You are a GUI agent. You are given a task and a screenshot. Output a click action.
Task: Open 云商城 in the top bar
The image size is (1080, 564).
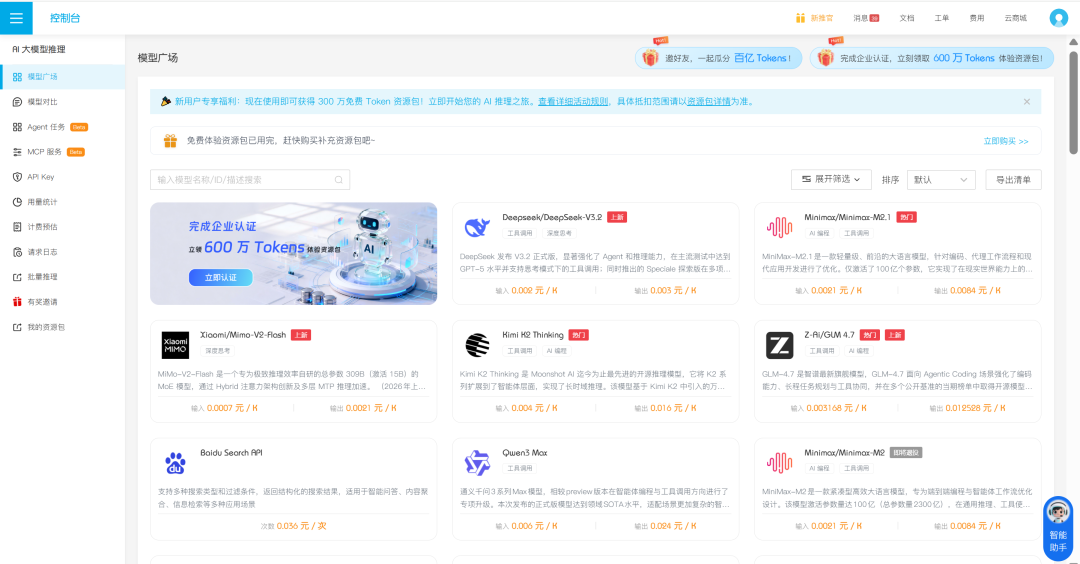[x=1015, y=18]
